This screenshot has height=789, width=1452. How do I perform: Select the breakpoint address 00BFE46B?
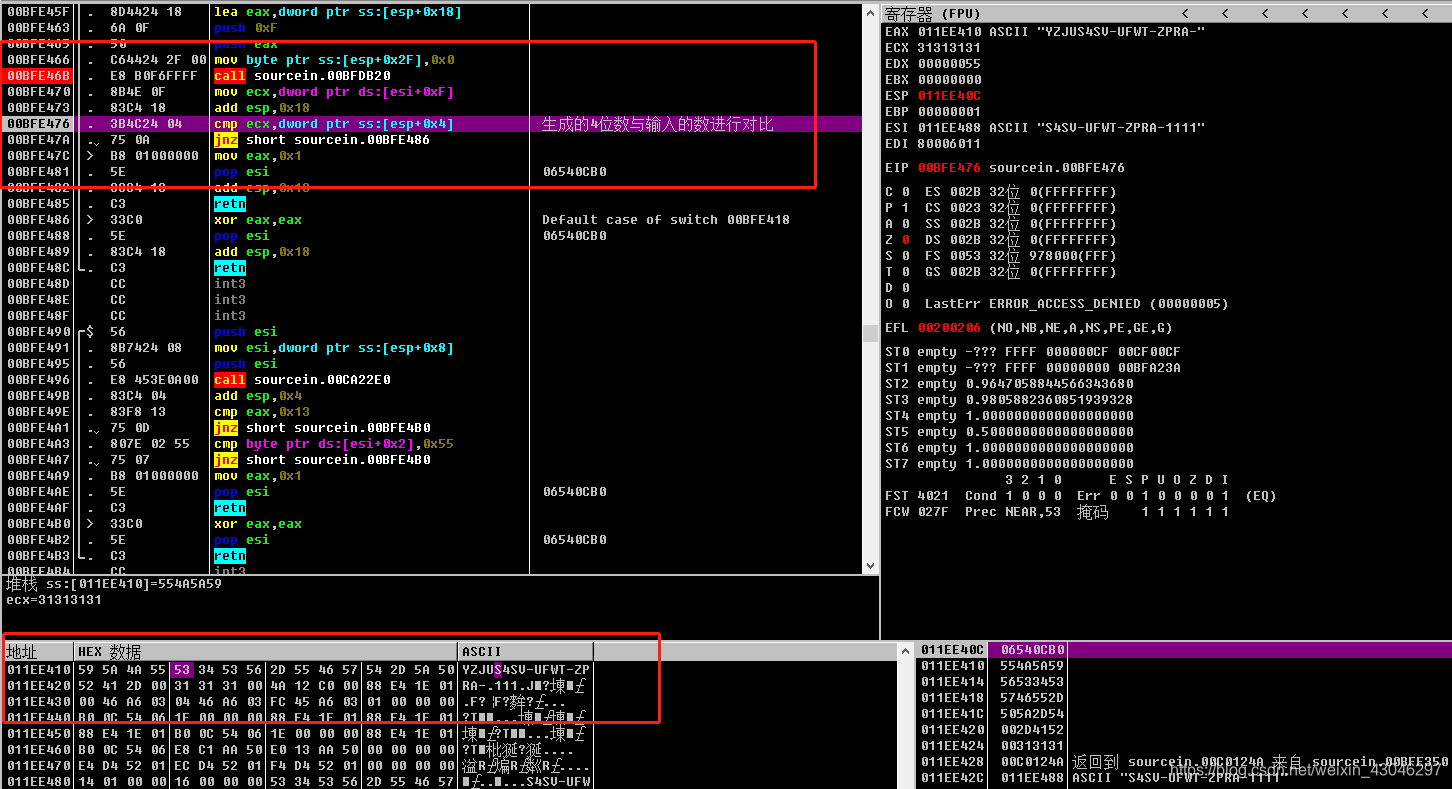38,76
